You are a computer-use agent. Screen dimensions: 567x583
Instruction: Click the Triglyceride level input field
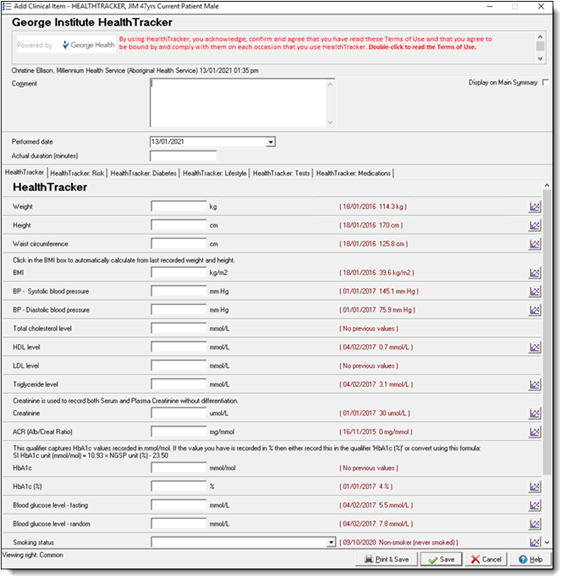pyautogui.click(x=178, y=384)
